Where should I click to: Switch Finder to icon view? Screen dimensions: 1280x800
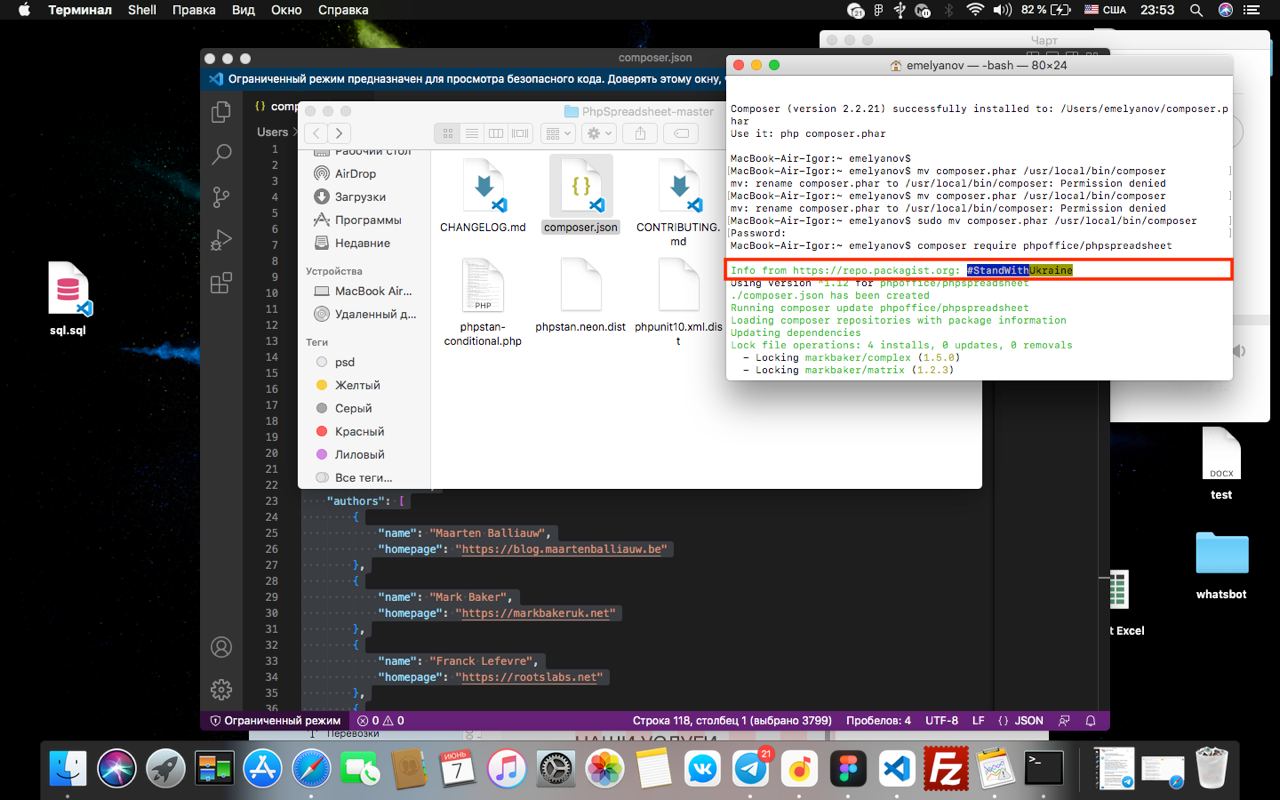tap(447, 133)
